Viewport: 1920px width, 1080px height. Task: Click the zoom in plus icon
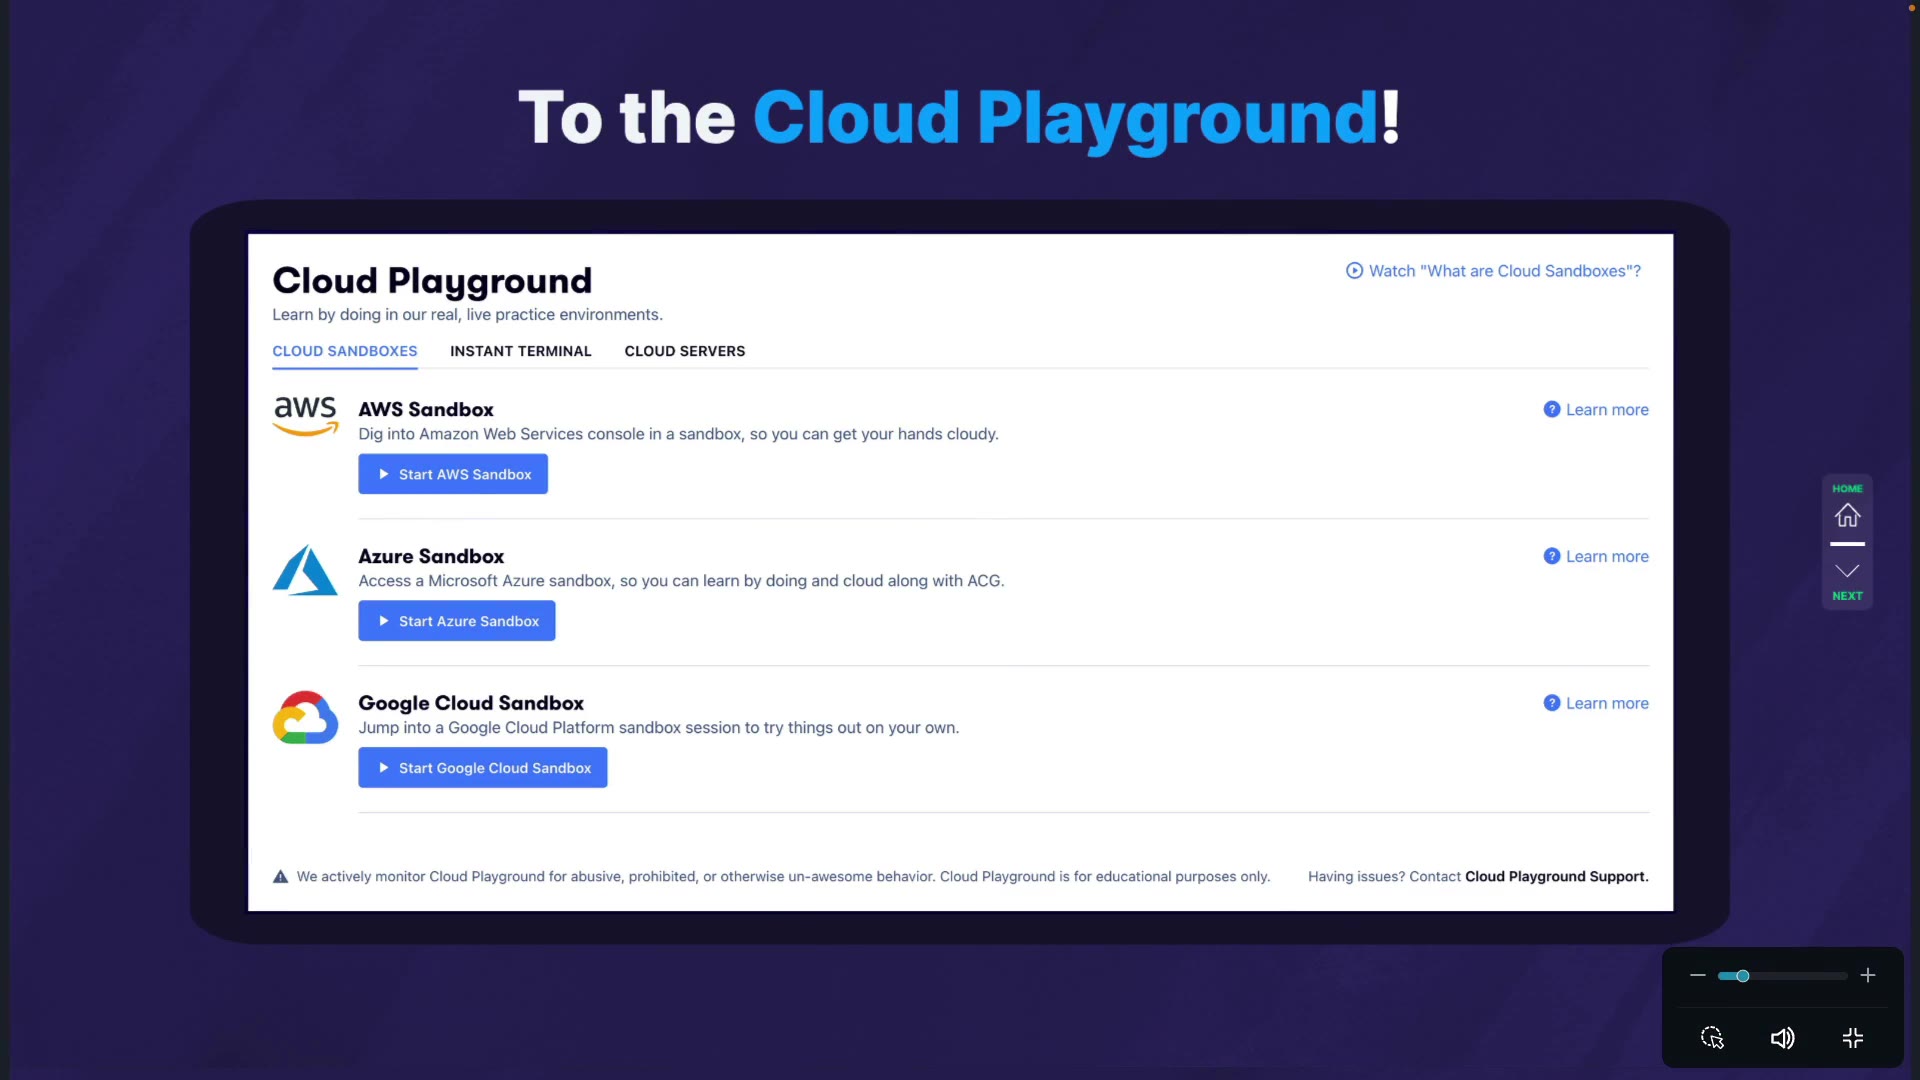pyautogui.click(x=1868, y=975)
